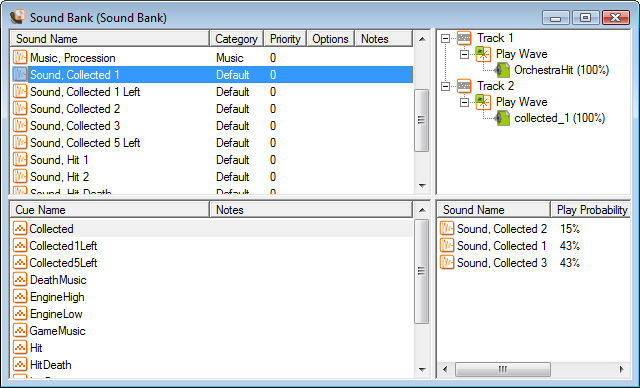This screenshot has width=640, height=388.
Task: Click the probability list scroll right arrow
Action: click(x=622, y=369)
